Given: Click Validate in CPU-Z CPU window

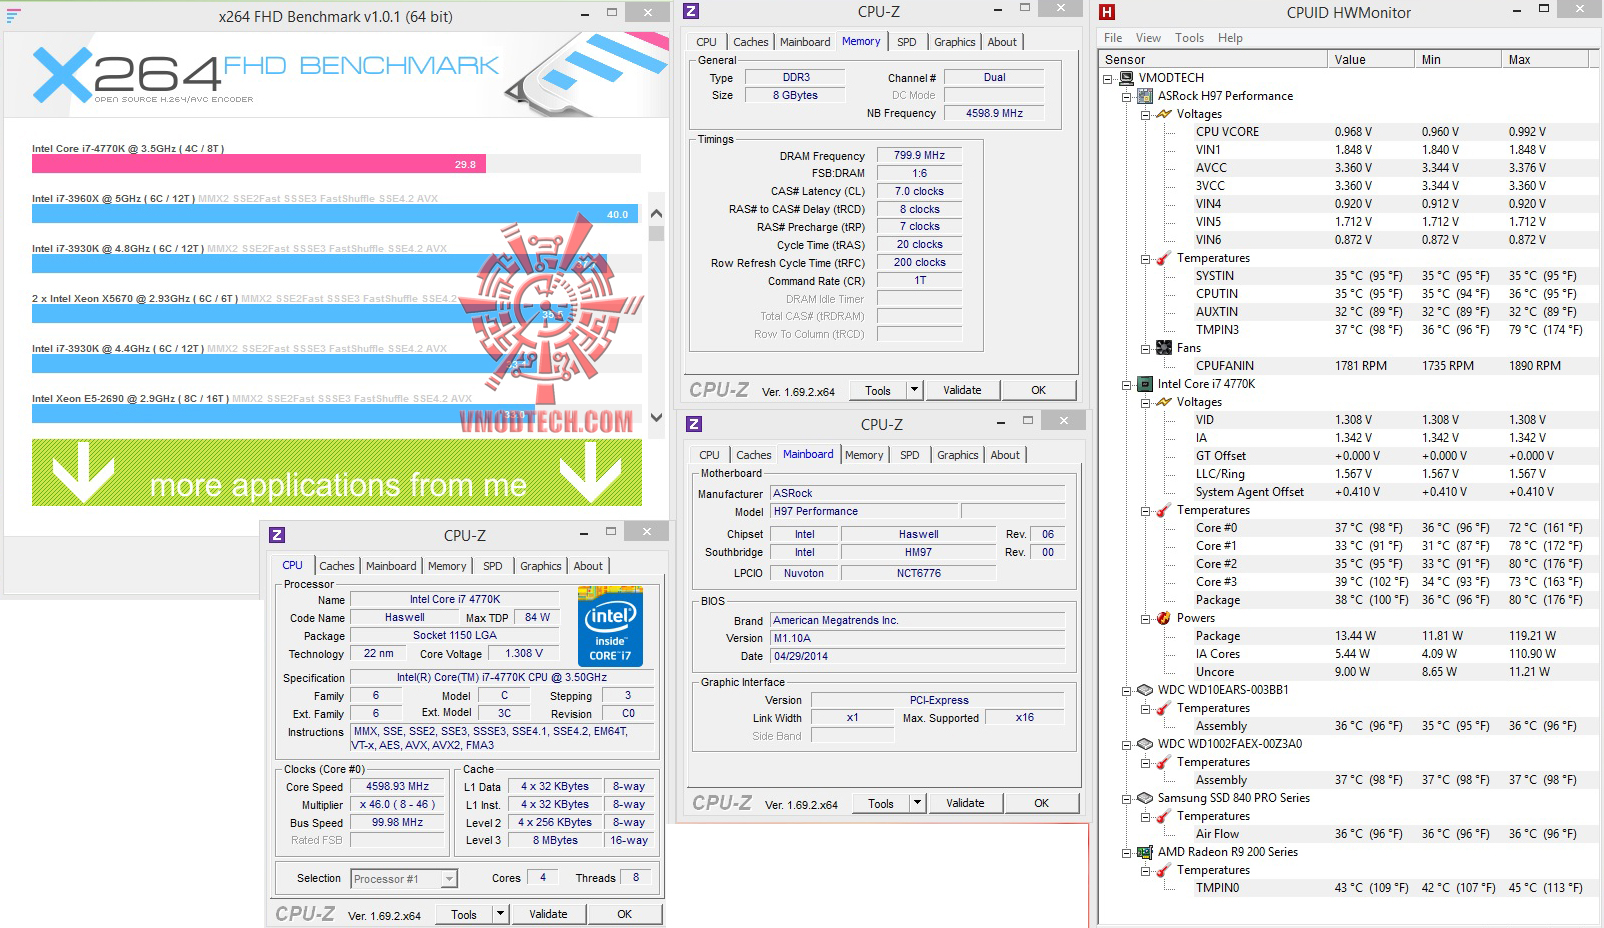Looking at the screenshot, I should point(548,914).
